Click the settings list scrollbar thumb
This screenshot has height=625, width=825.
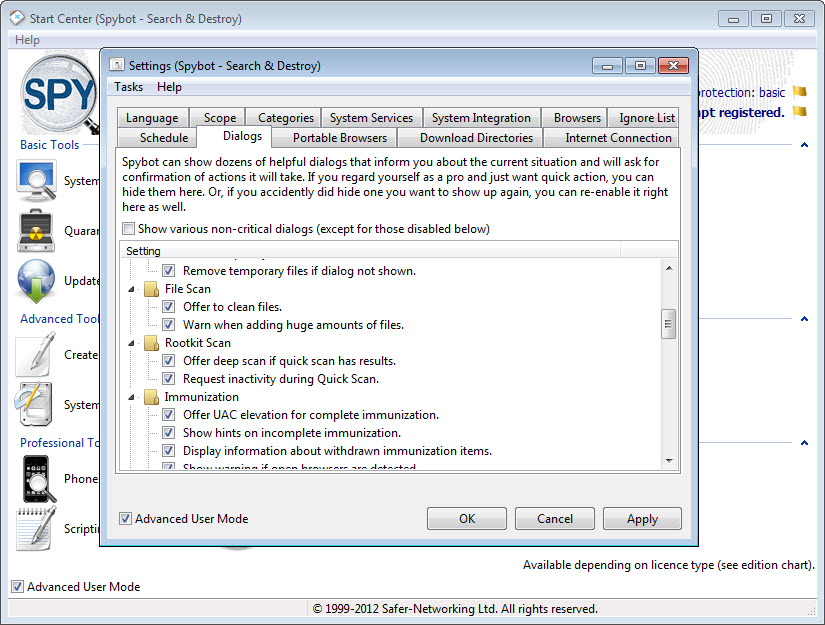(668, 324)
